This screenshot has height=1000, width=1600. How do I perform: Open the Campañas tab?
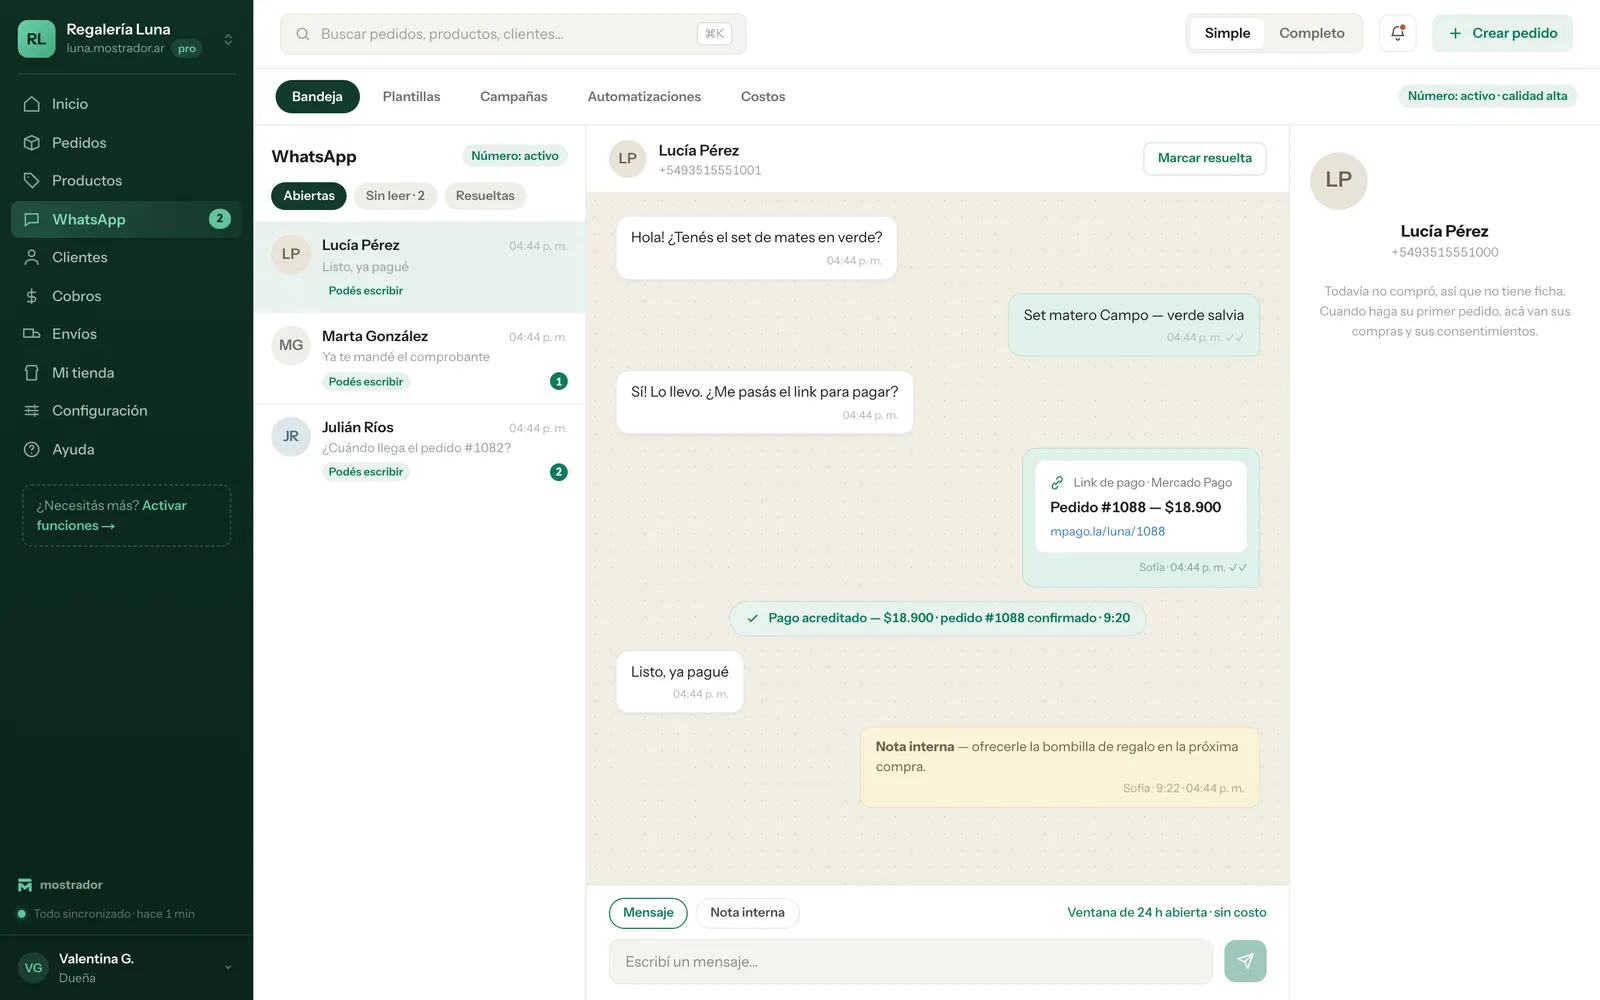click(x=513, y=97)
